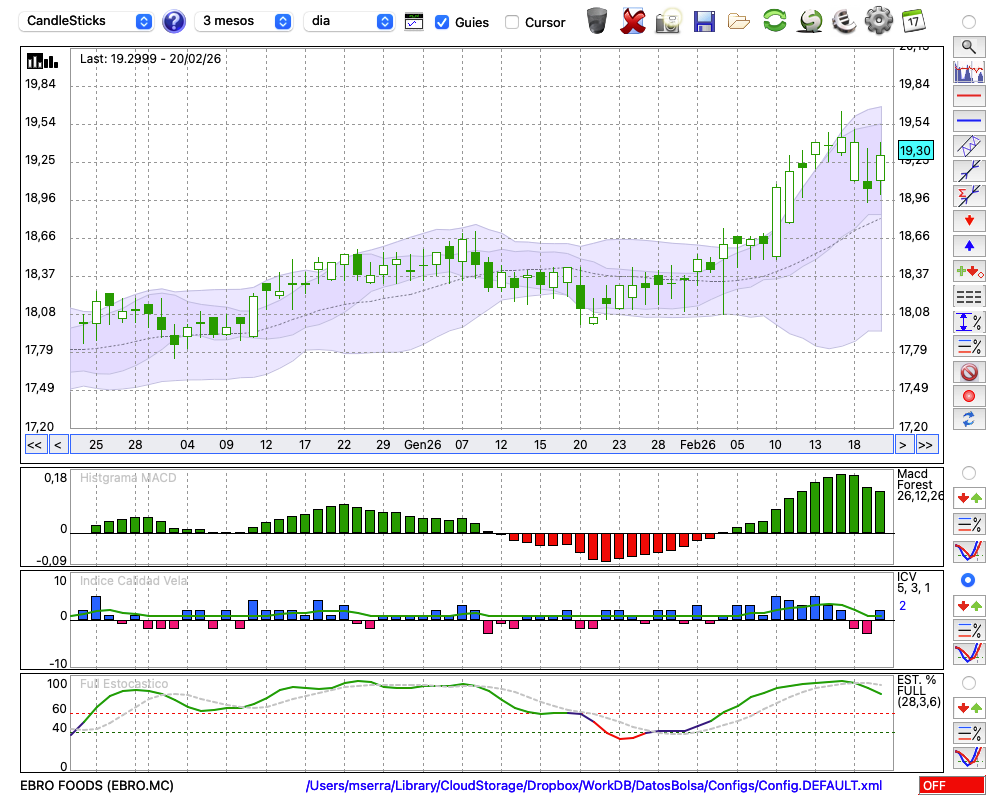Open the dia interval dropdown
The image size is (1000, 800).
(348, 21)
